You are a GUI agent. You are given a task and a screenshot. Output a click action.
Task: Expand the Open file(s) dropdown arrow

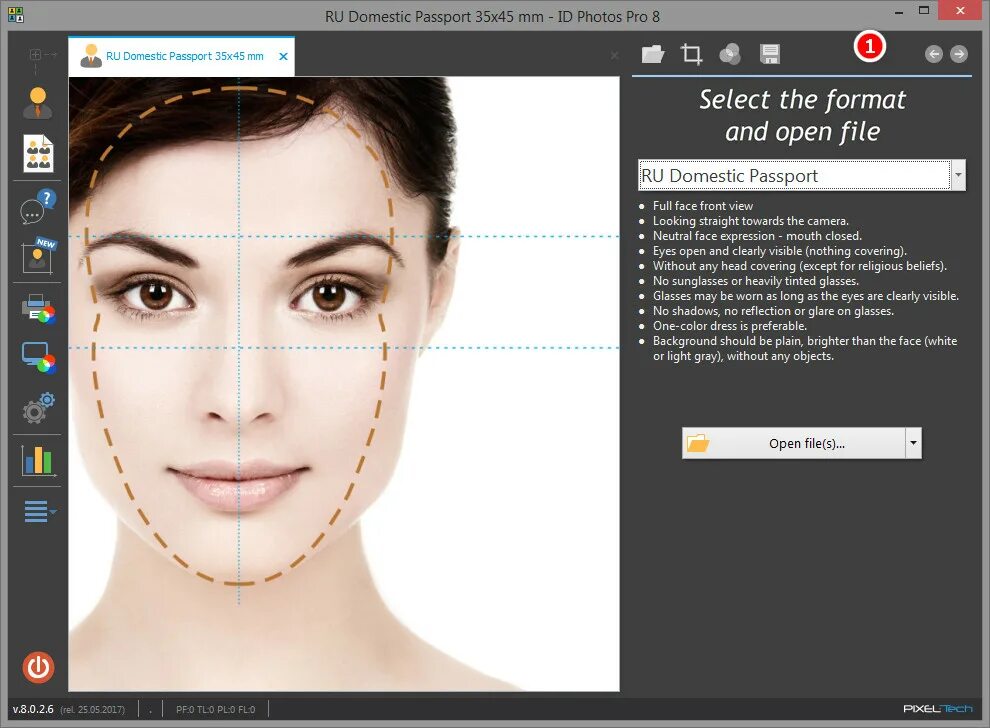tap(914, 443)
